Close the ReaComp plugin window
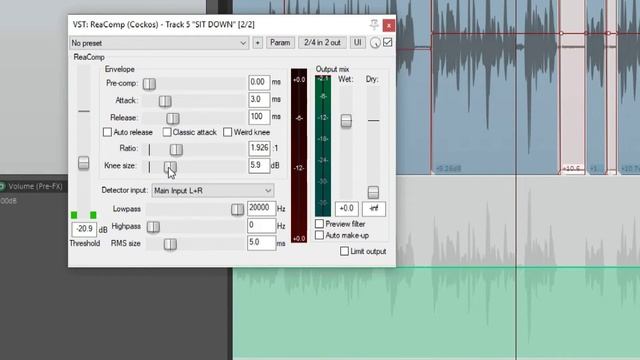This screenshot has width=640, height=360. [389, 25]
